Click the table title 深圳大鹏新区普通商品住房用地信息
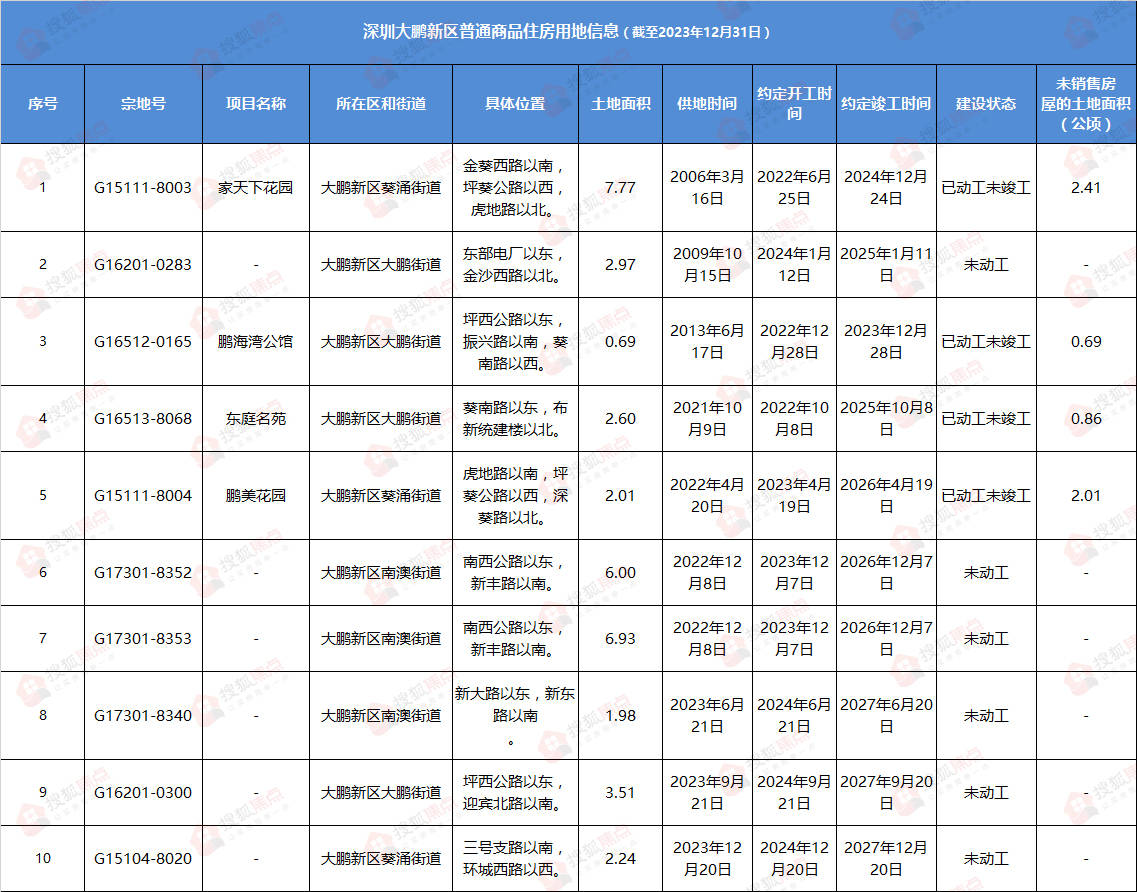Viewport: 1137px width, 892px height. pyautogui.click(x=491, y=32)
